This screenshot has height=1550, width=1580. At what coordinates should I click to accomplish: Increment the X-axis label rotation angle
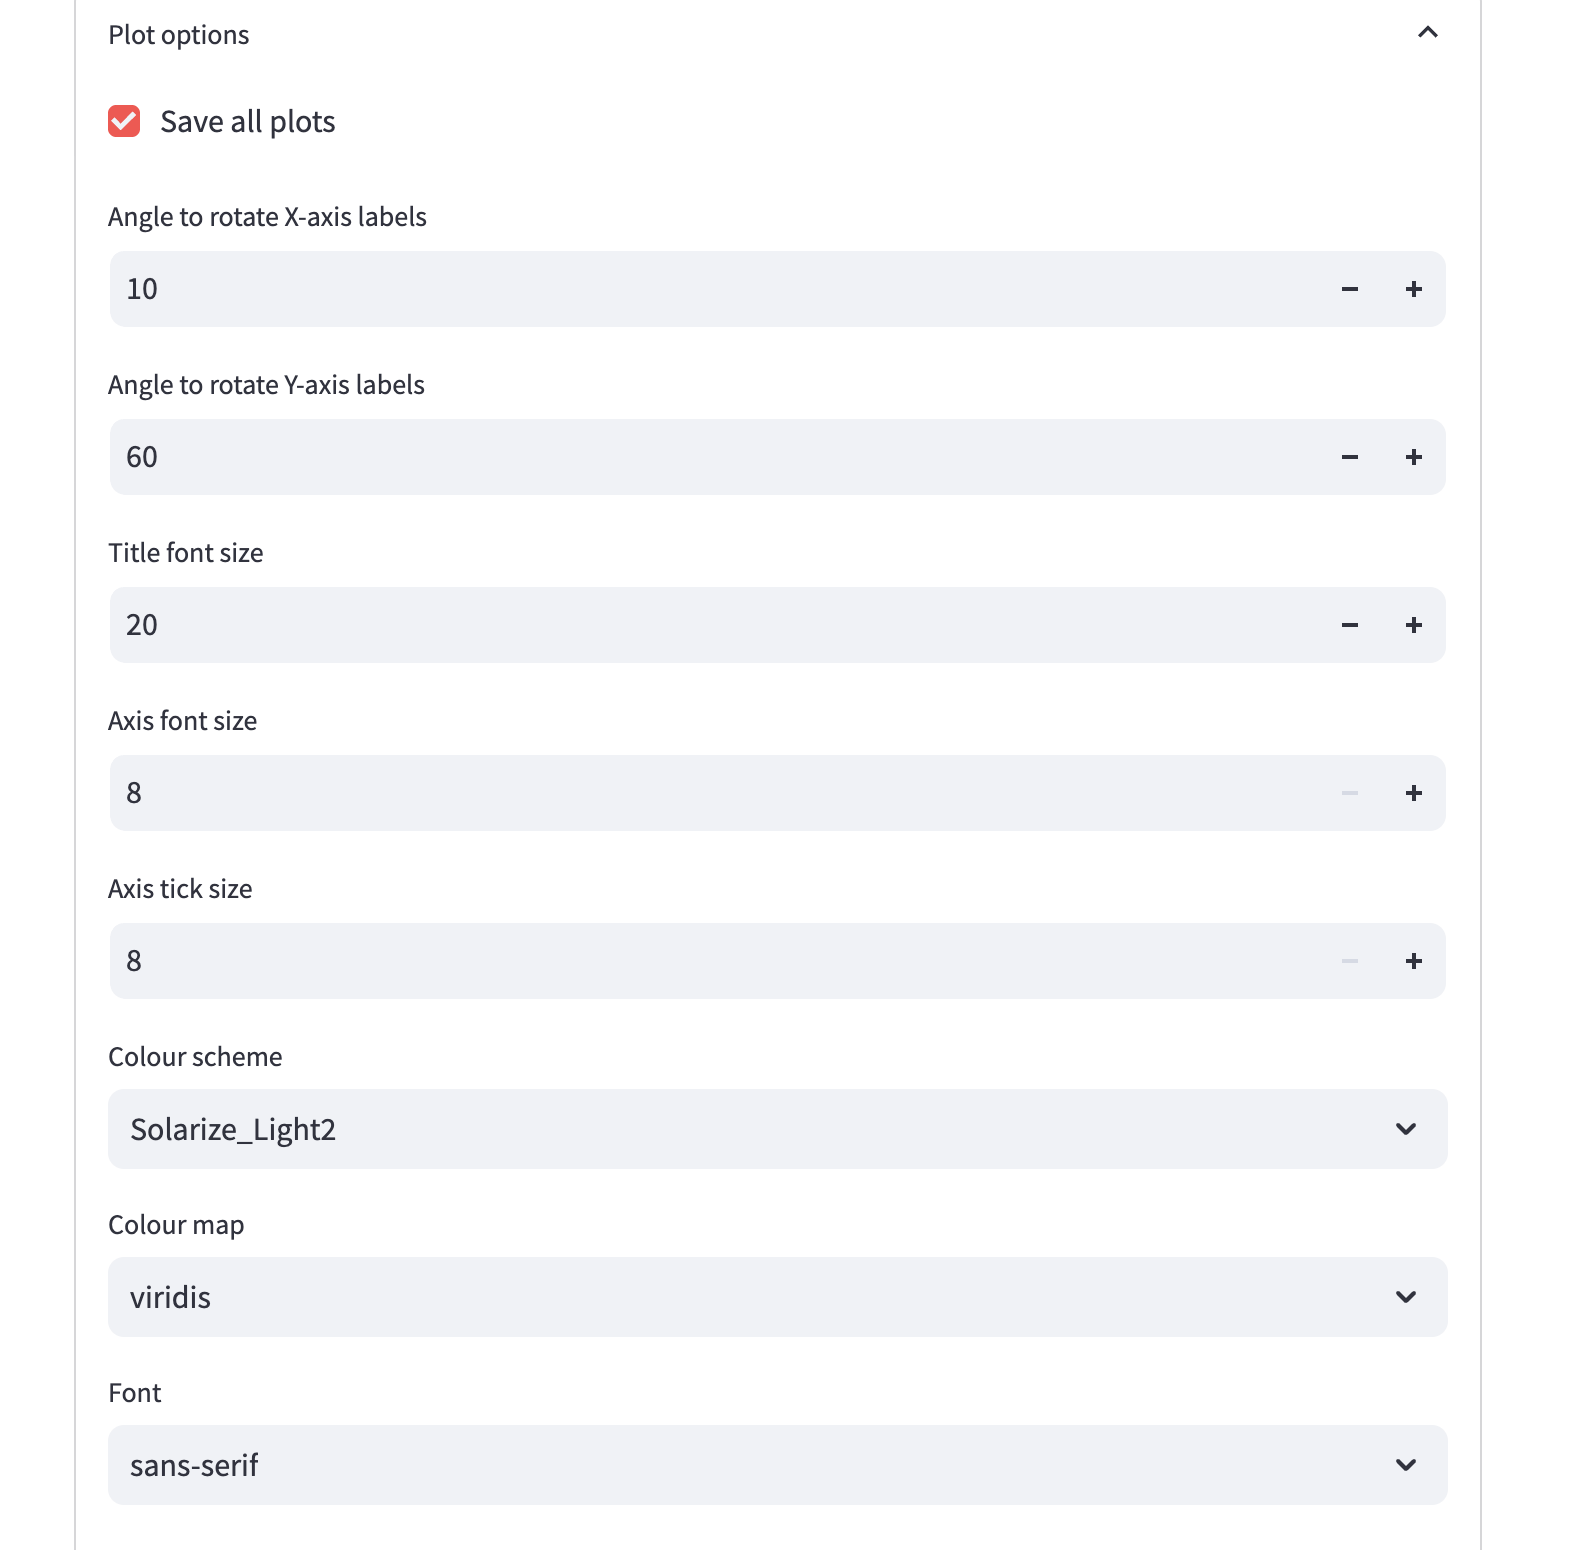pos(1413,289)
